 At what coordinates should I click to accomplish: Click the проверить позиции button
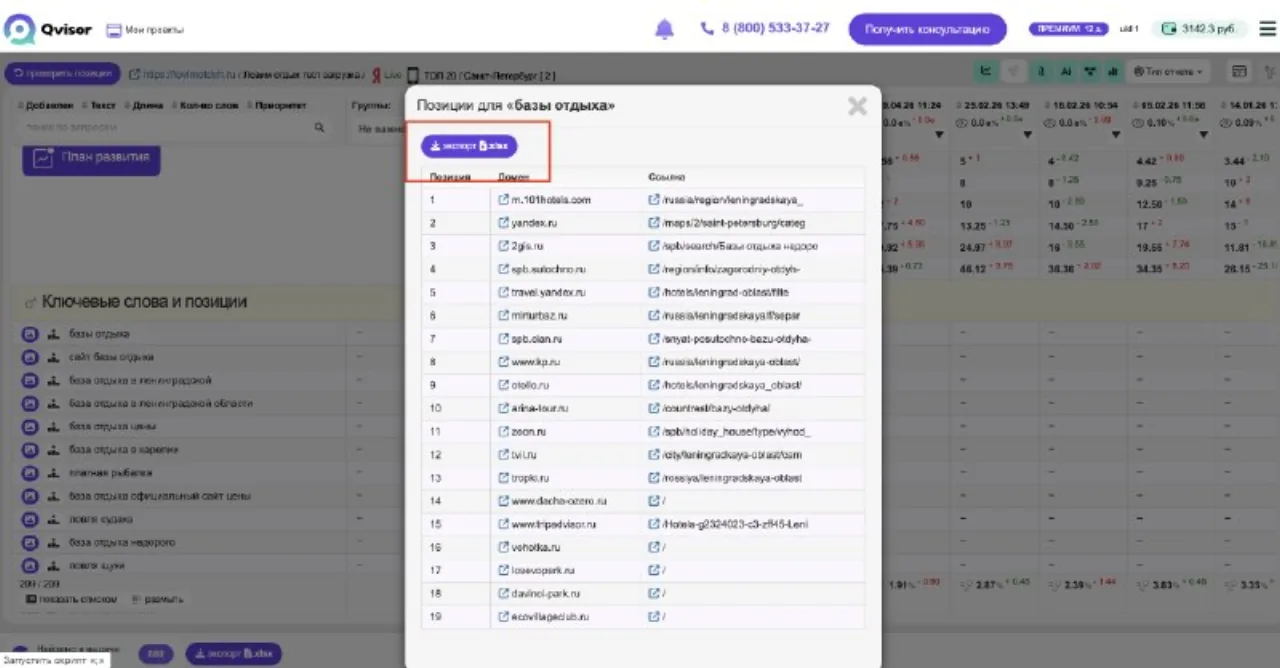[62, 74]
